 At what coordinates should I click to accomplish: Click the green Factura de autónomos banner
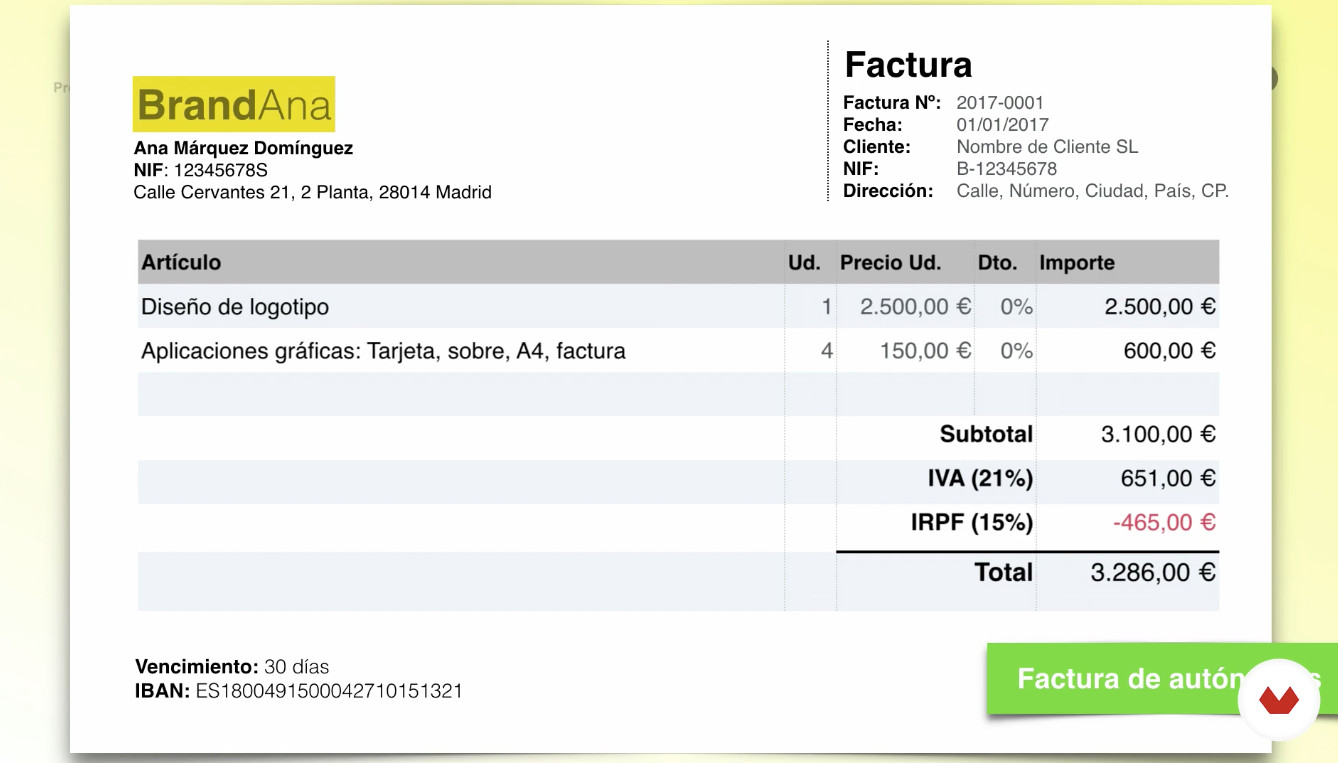point(1162,679)
